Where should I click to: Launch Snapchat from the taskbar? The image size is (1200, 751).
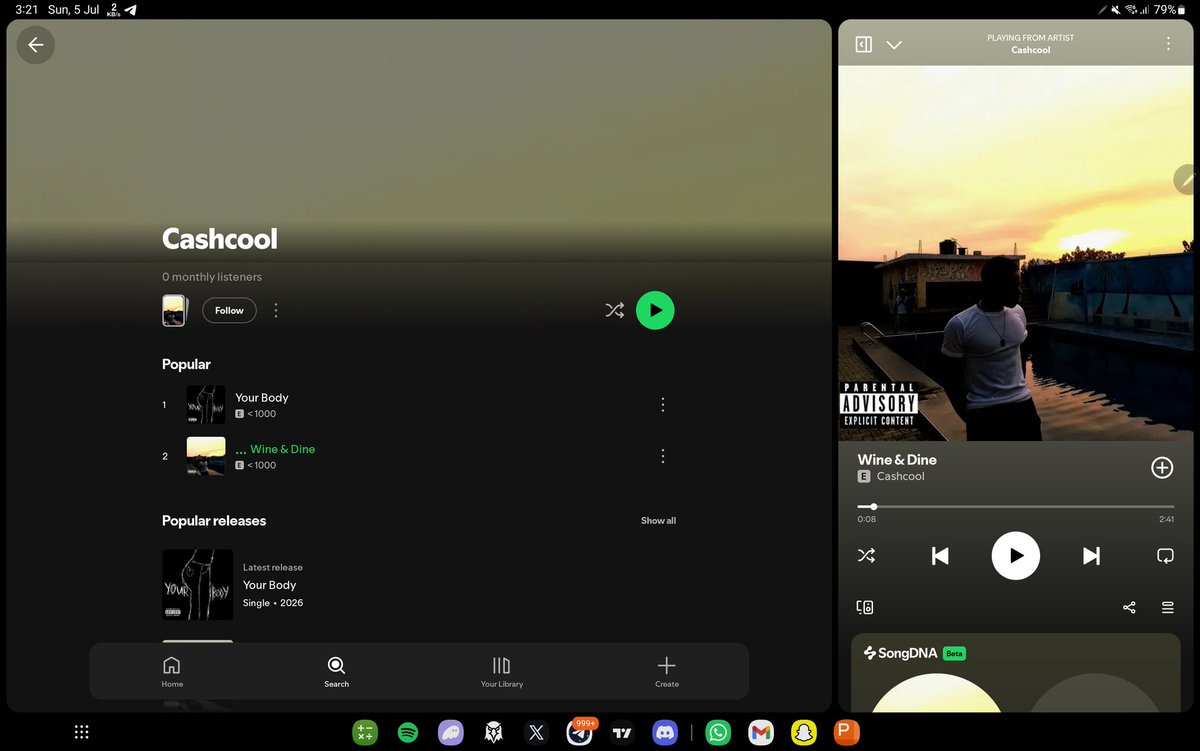click(804, 733)
